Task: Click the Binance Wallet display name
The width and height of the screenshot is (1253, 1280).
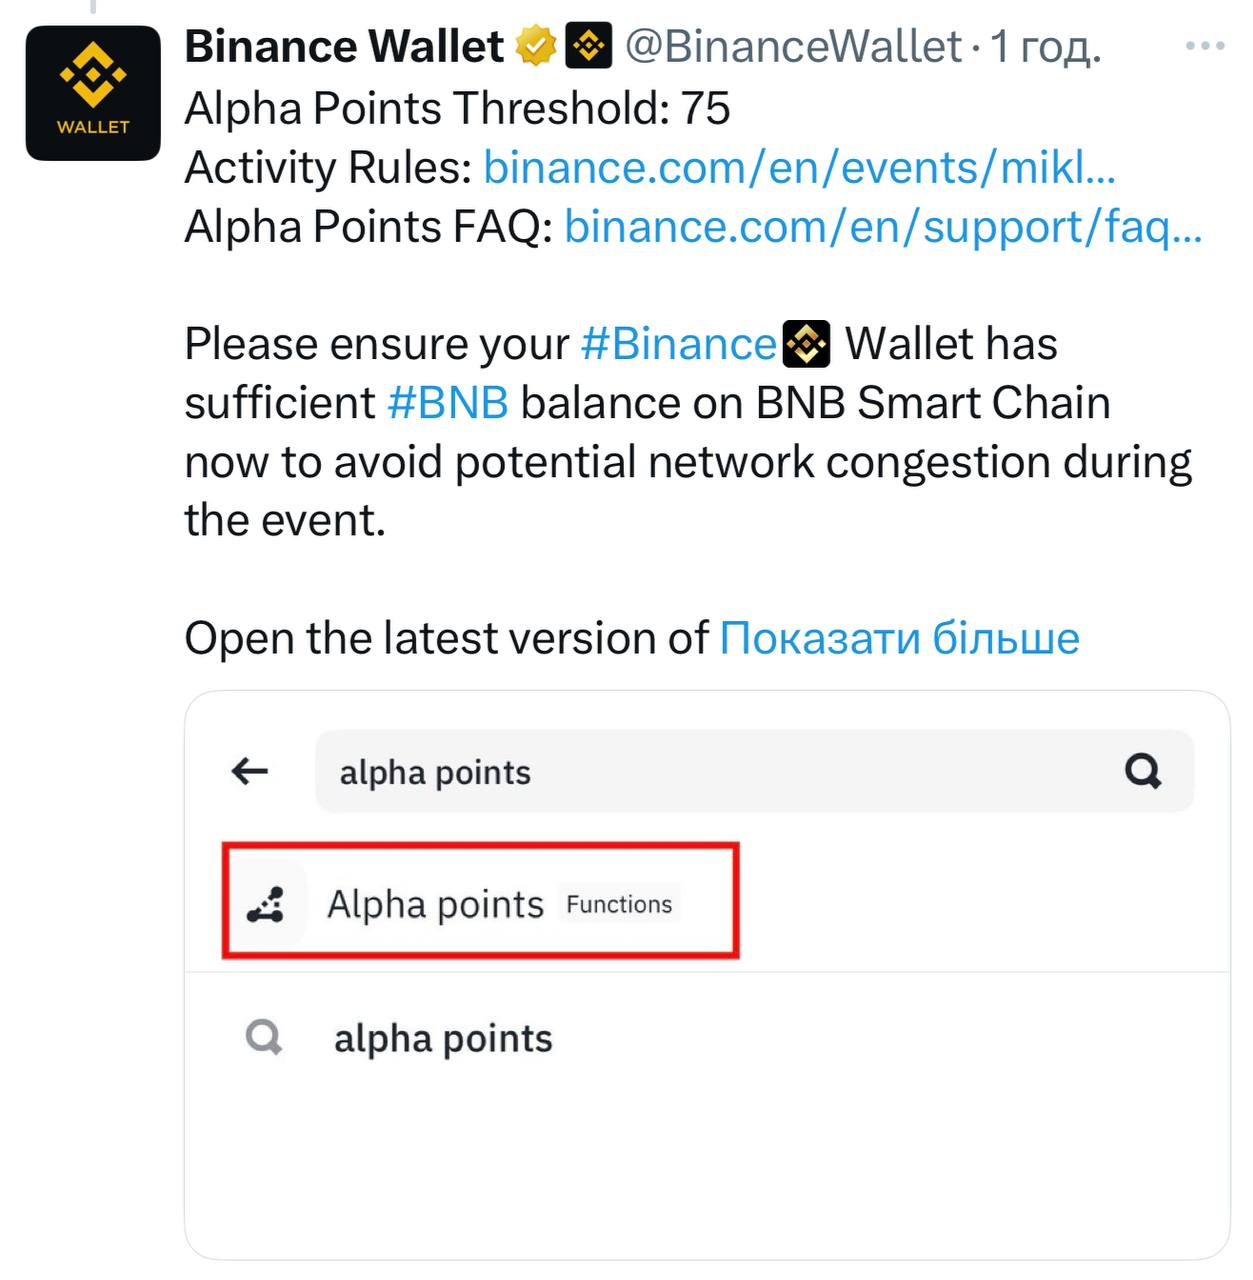Action: pos(344,46)
